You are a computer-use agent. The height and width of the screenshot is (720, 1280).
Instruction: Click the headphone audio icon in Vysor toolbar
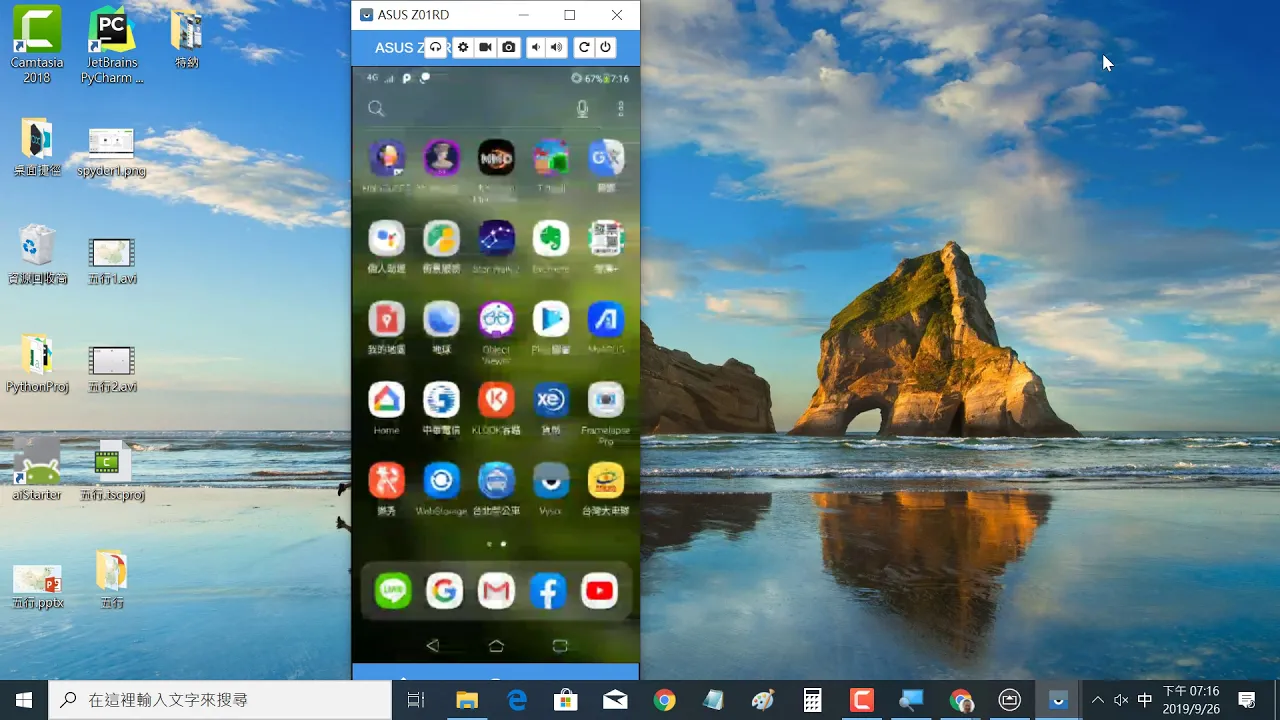pos(436,47)
